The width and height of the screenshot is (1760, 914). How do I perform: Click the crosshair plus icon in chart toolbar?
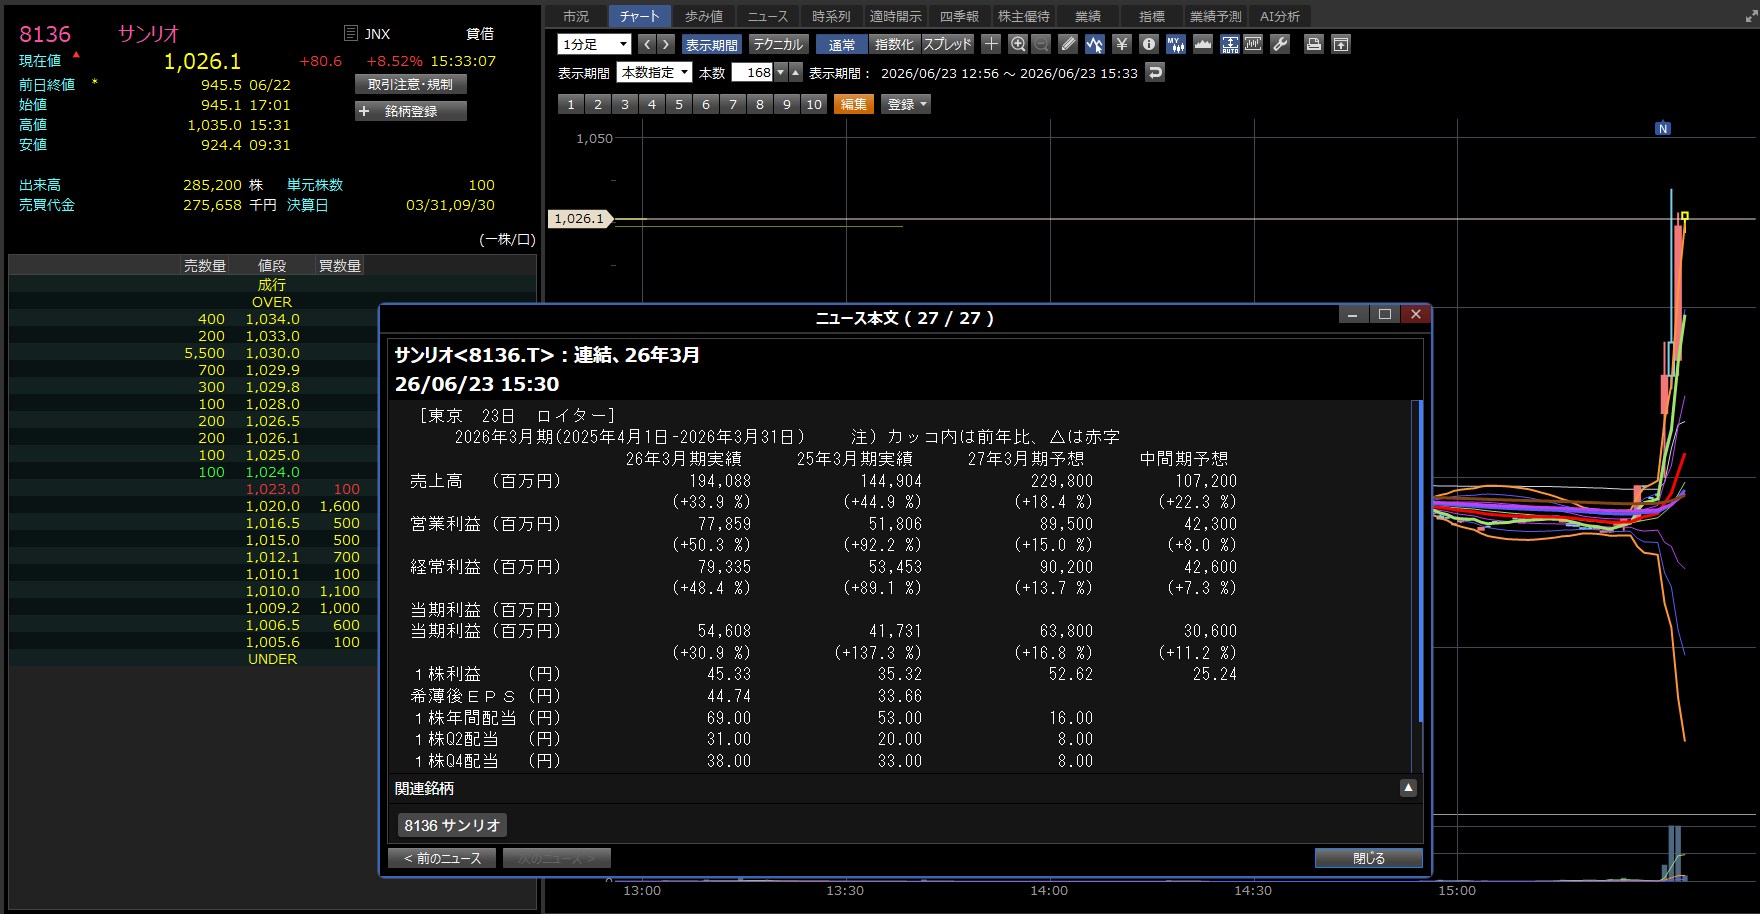point(991,44)
